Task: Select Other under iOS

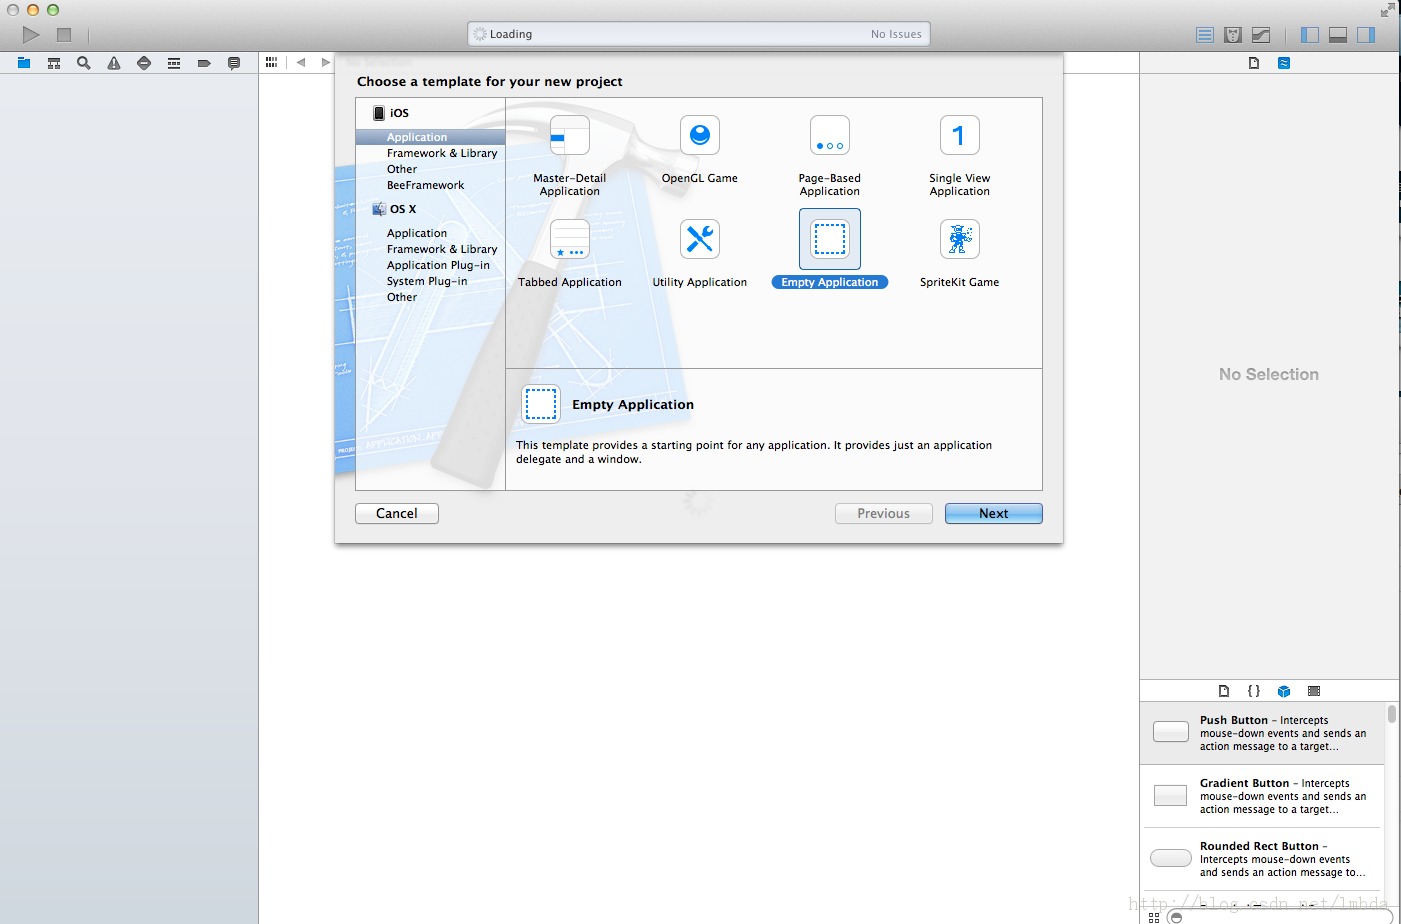Action: click(402, 169)
